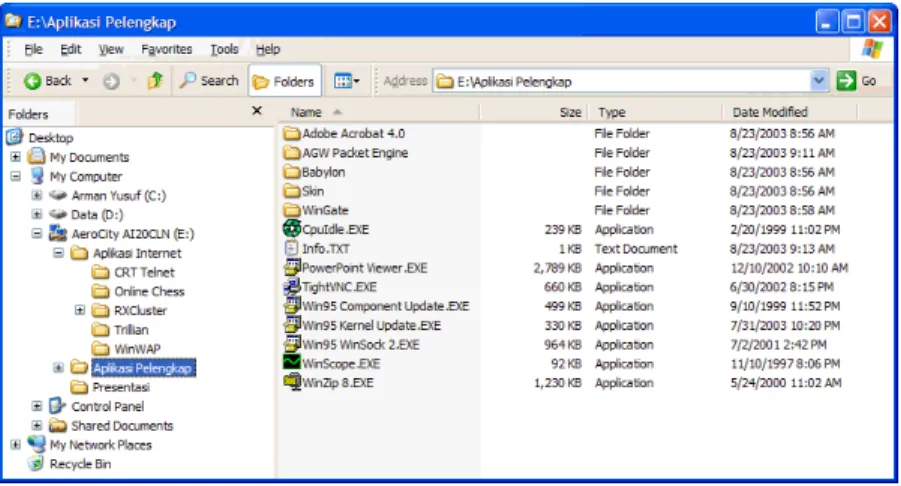901x486 pixels.
Task: Select the Adobe Acrobat 4.0 folder icon
Action: pos(292,134)
